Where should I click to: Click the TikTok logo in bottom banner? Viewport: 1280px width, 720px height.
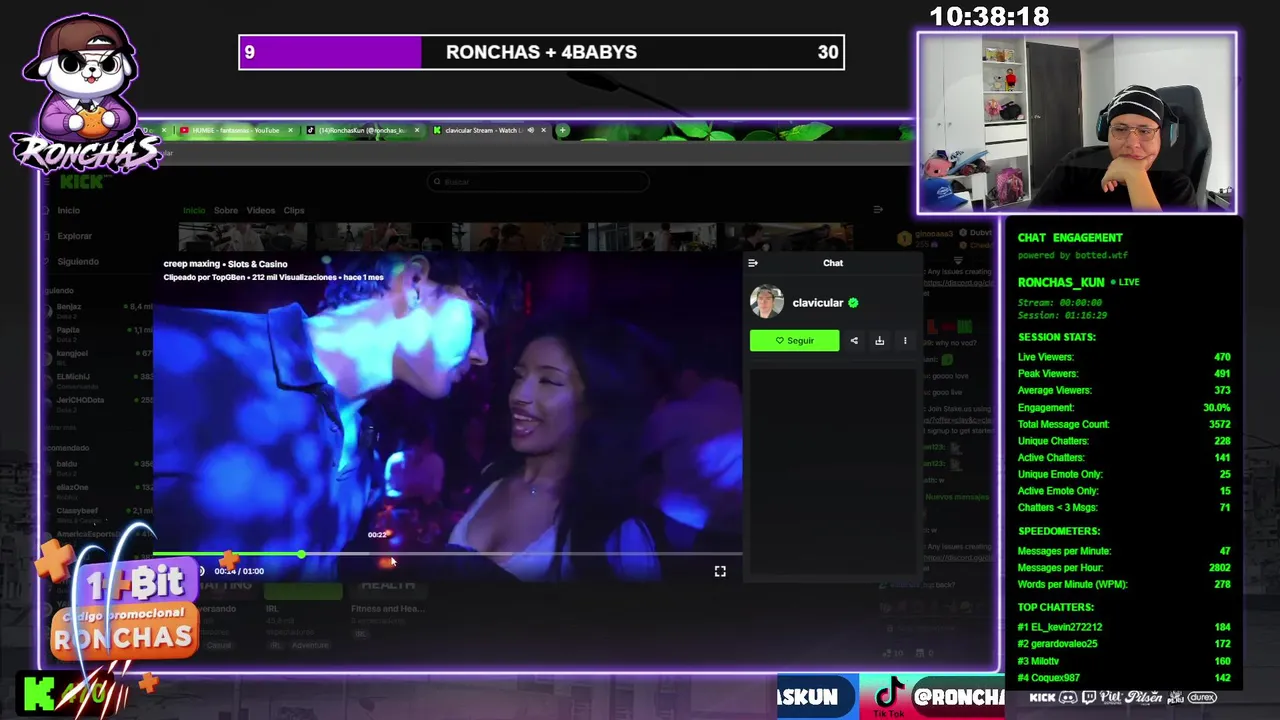point(889,695)
